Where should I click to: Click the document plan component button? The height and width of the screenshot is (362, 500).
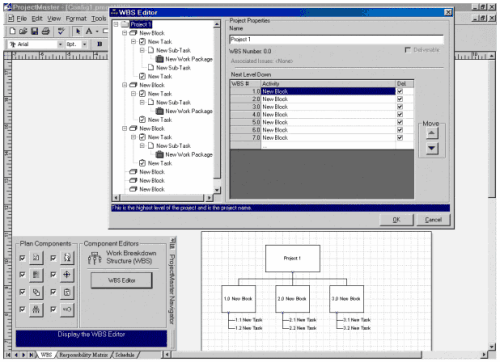36,257
